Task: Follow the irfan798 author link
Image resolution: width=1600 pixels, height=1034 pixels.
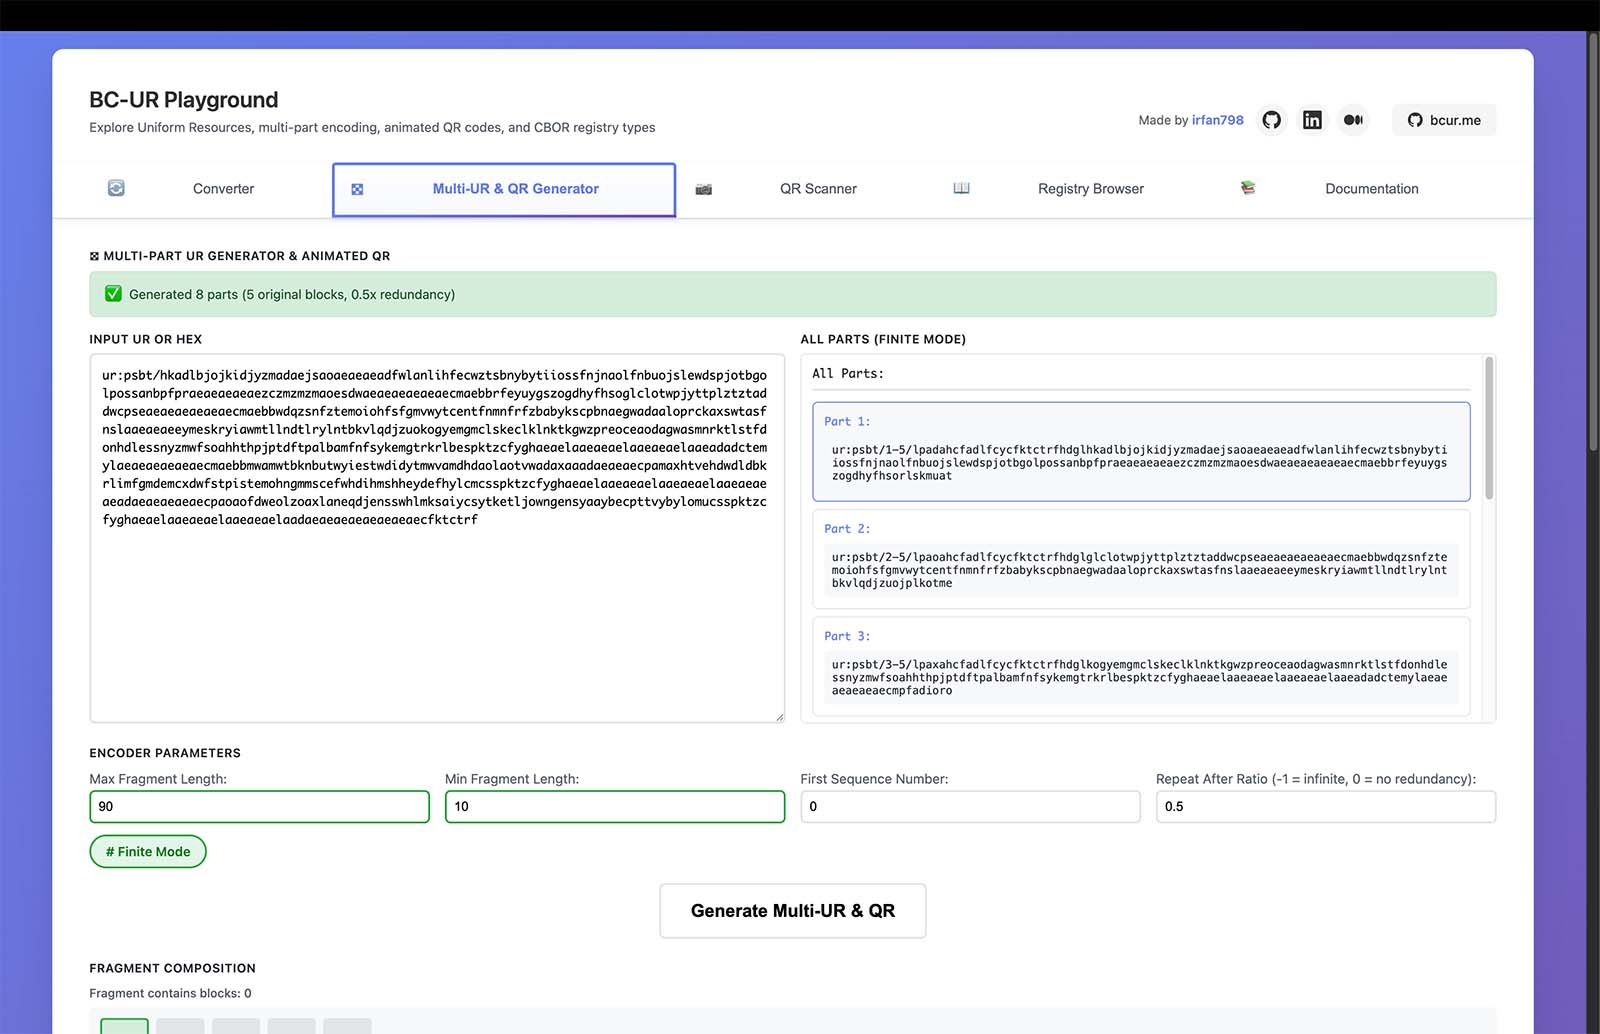Action: tap(1217, 120)
